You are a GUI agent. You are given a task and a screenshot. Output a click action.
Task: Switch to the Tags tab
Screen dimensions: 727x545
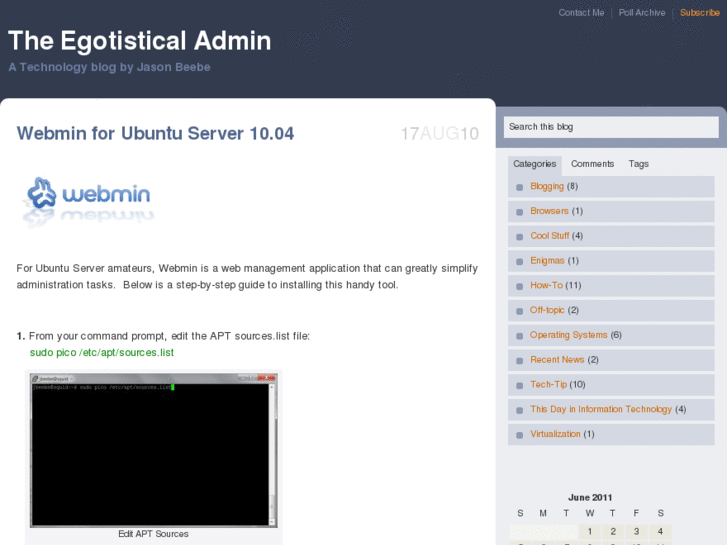click(638, 164)
